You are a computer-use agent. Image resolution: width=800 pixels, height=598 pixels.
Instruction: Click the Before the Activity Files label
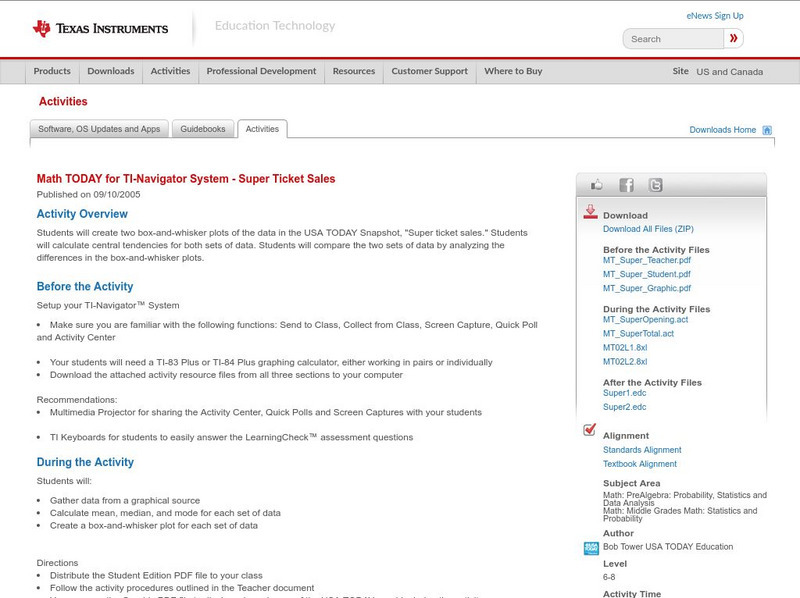[656, 250]
